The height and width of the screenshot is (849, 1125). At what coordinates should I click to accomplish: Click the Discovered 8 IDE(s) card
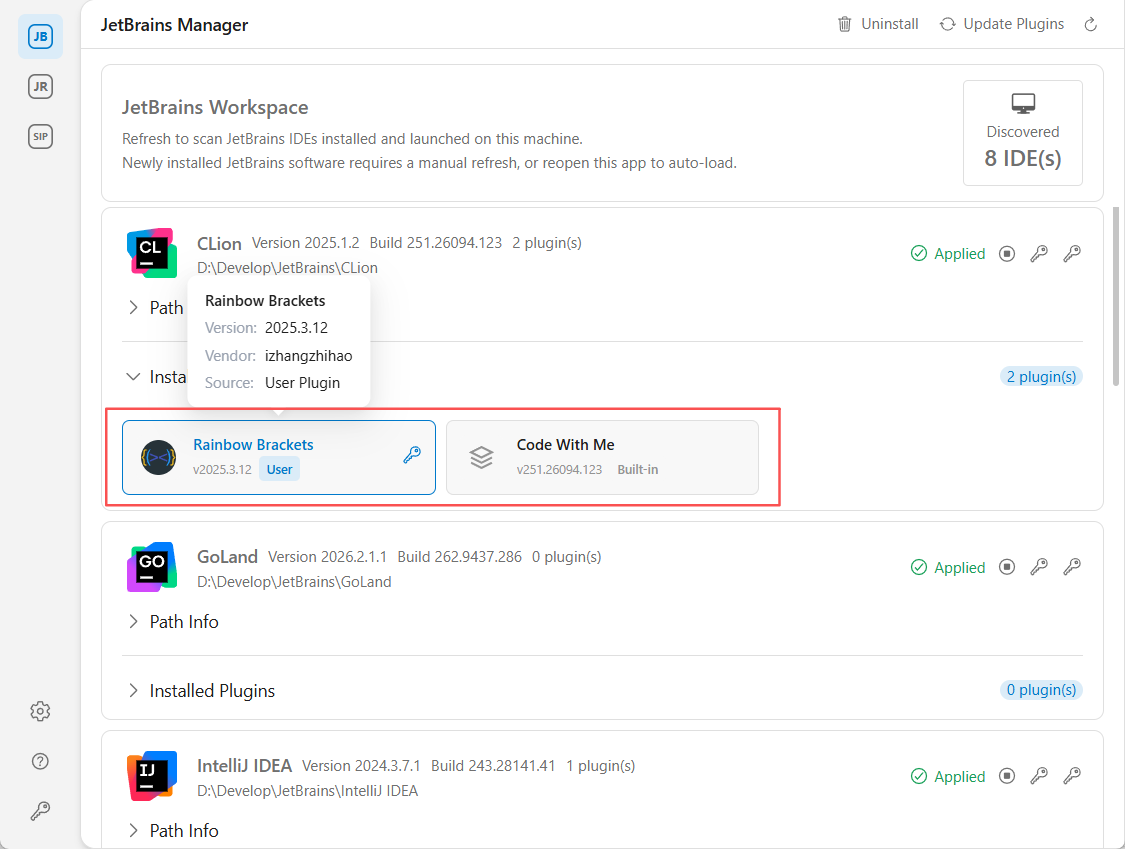point(1023,133)
